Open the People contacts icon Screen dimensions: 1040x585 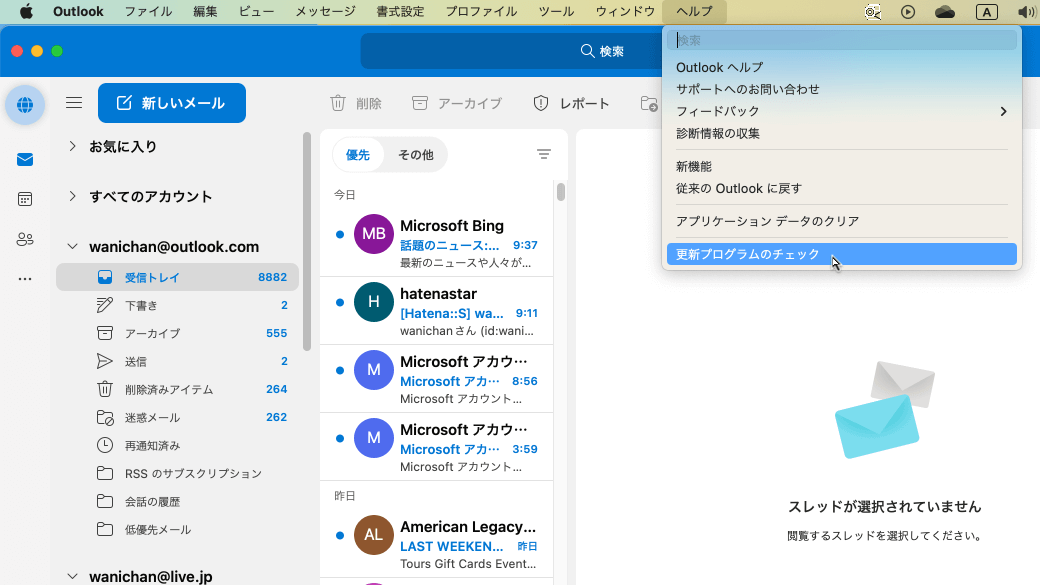click(25, 239)
